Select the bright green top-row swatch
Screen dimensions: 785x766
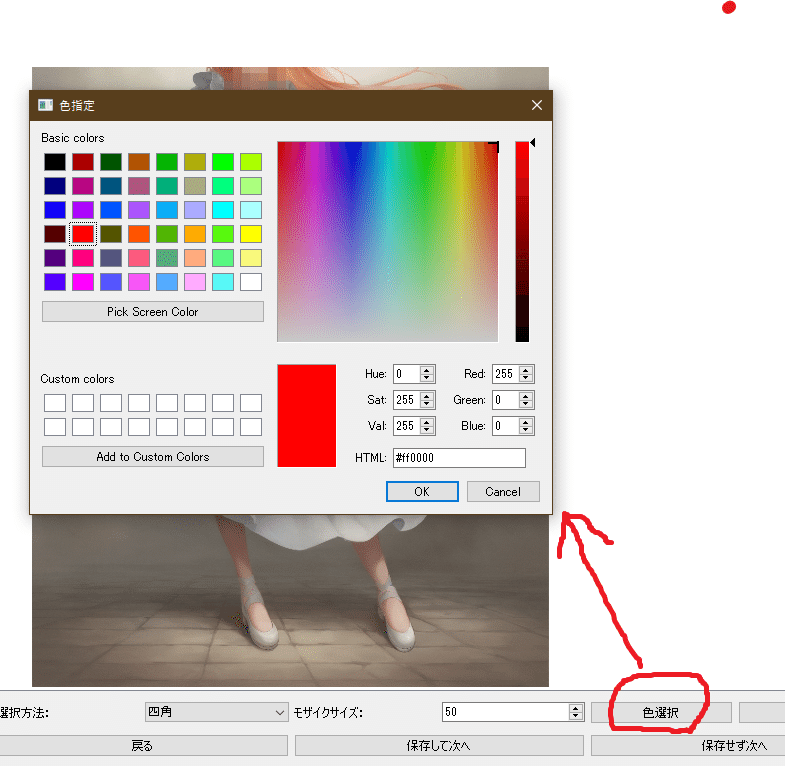[223, 162]
